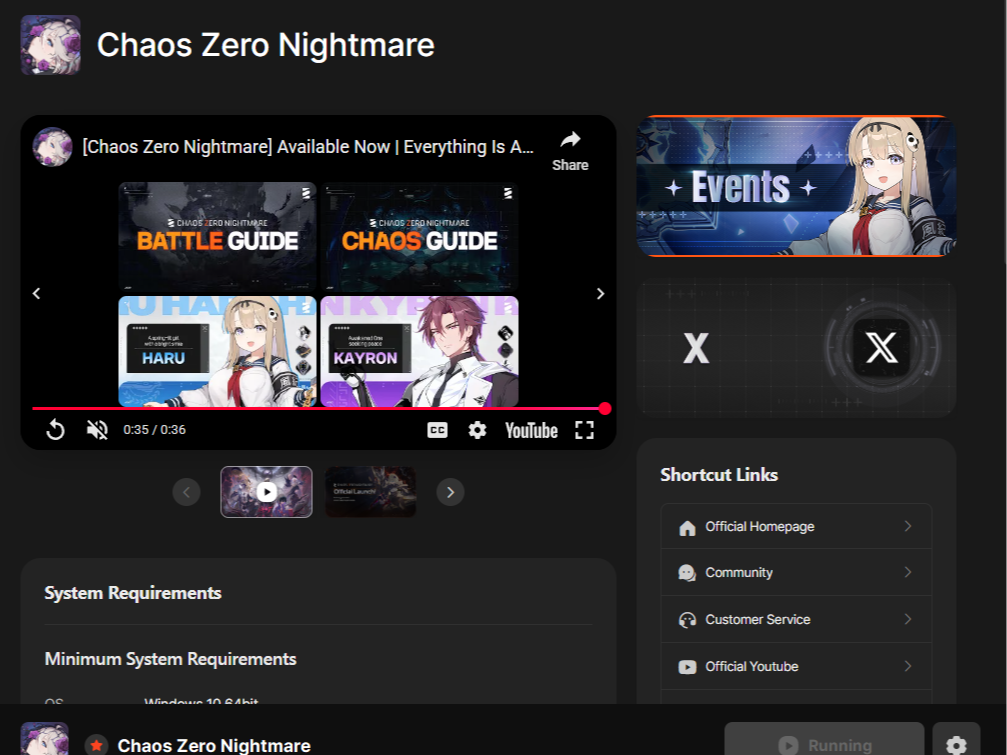
Task: Open video settings gear in player
Action: 477,430
